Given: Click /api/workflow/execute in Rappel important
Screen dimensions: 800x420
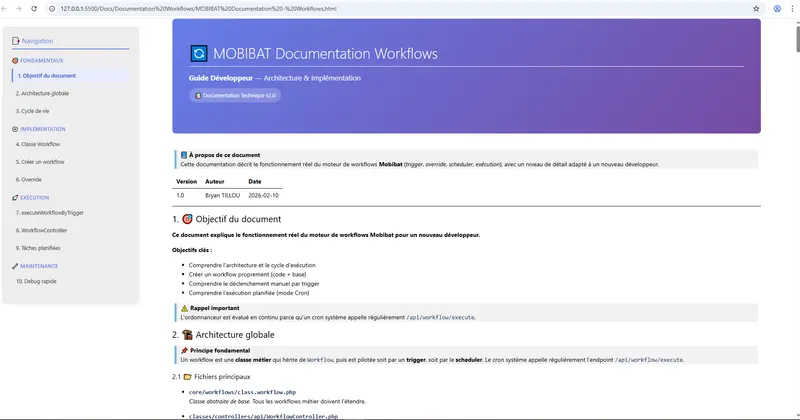Looking at the screenshot, I should click(440, 317).
